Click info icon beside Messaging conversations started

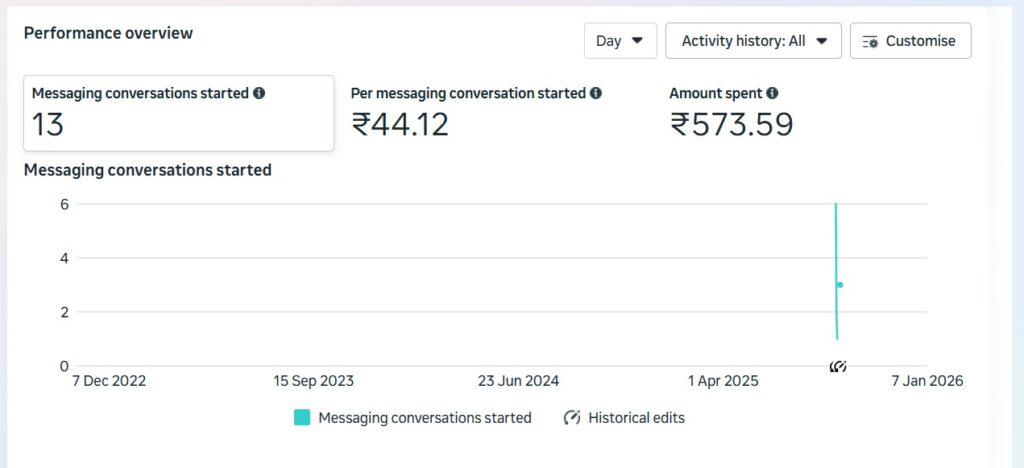pyautogui.click(x=259, y=93)
